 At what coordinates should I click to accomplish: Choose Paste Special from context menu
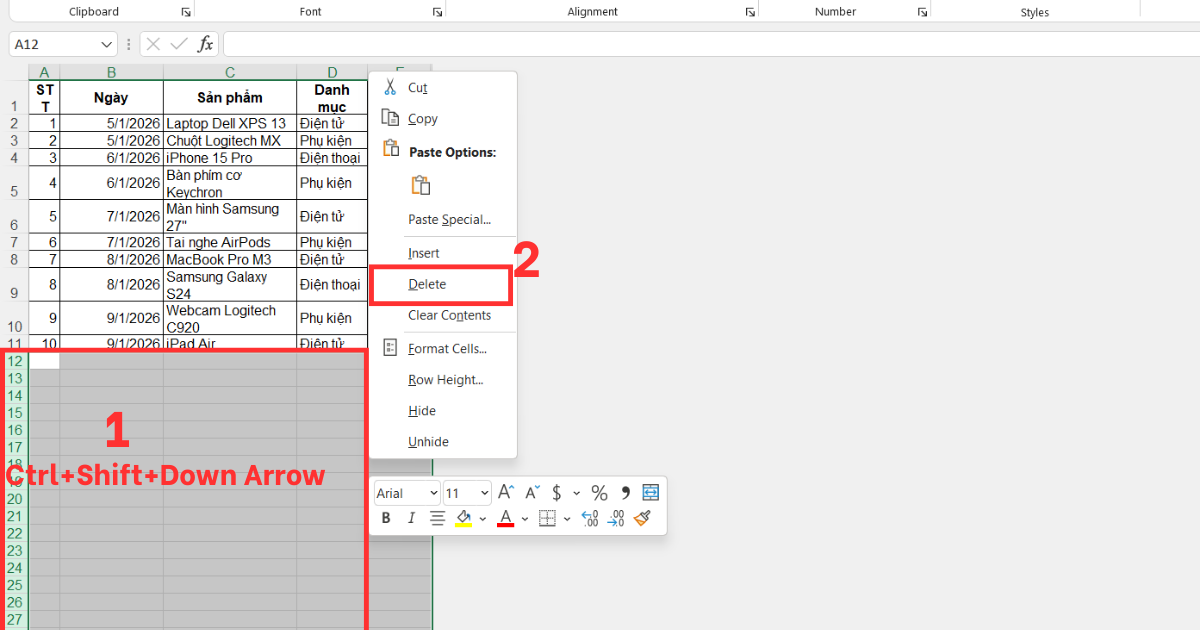tap(443, 219)
